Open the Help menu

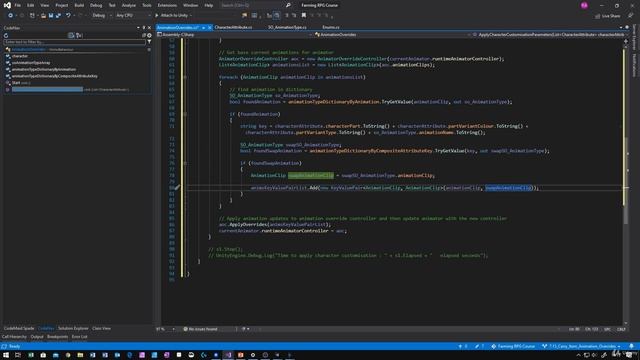(209, 5)
